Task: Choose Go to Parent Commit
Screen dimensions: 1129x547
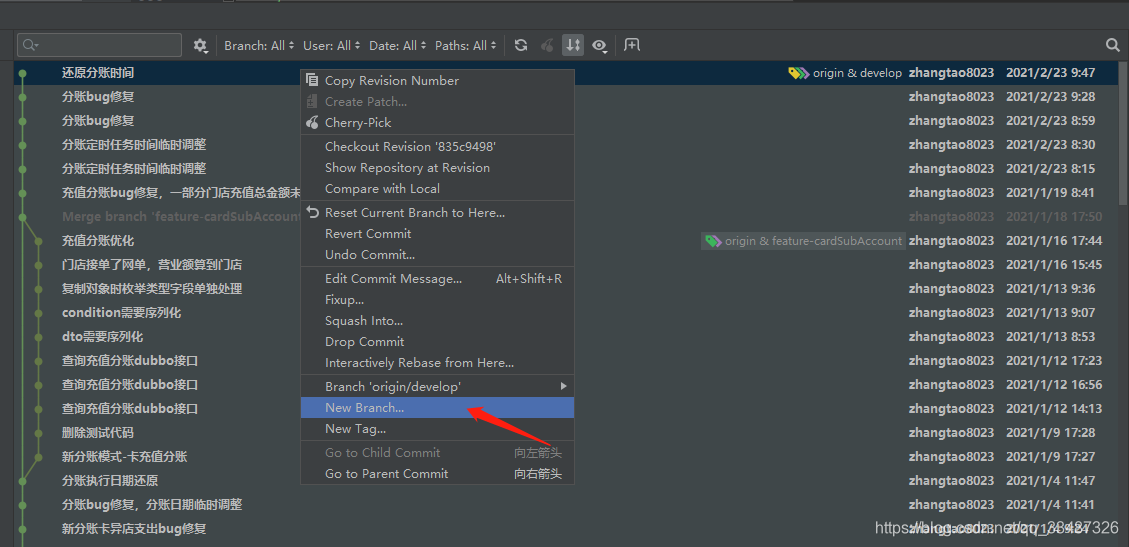Action: (437, 474)
